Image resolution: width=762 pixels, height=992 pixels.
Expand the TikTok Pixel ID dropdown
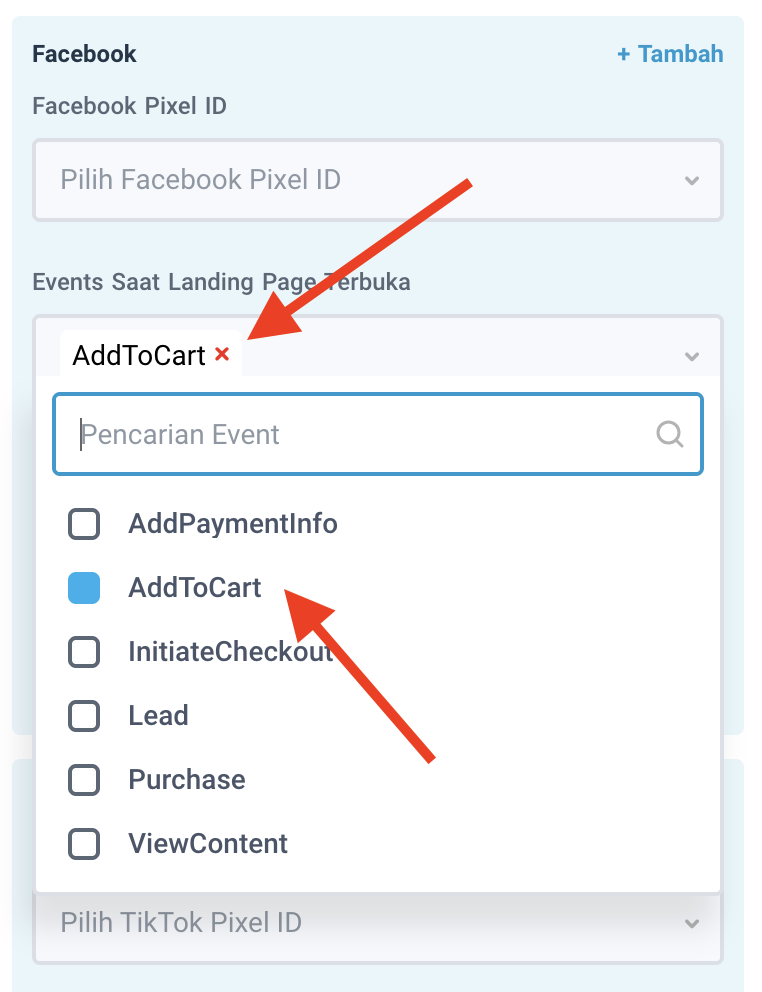(378, 922)
